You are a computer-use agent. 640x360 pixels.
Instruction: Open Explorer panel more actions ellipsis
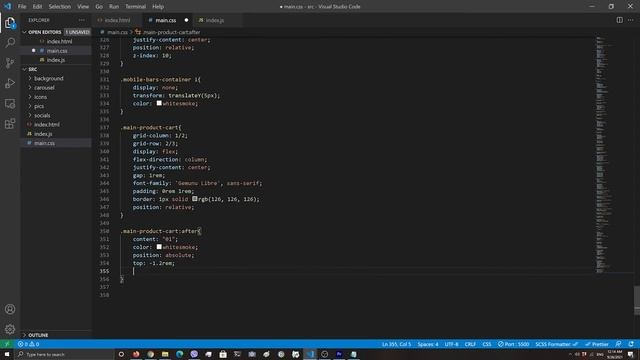pyautogui.click(x=82, y=20)
